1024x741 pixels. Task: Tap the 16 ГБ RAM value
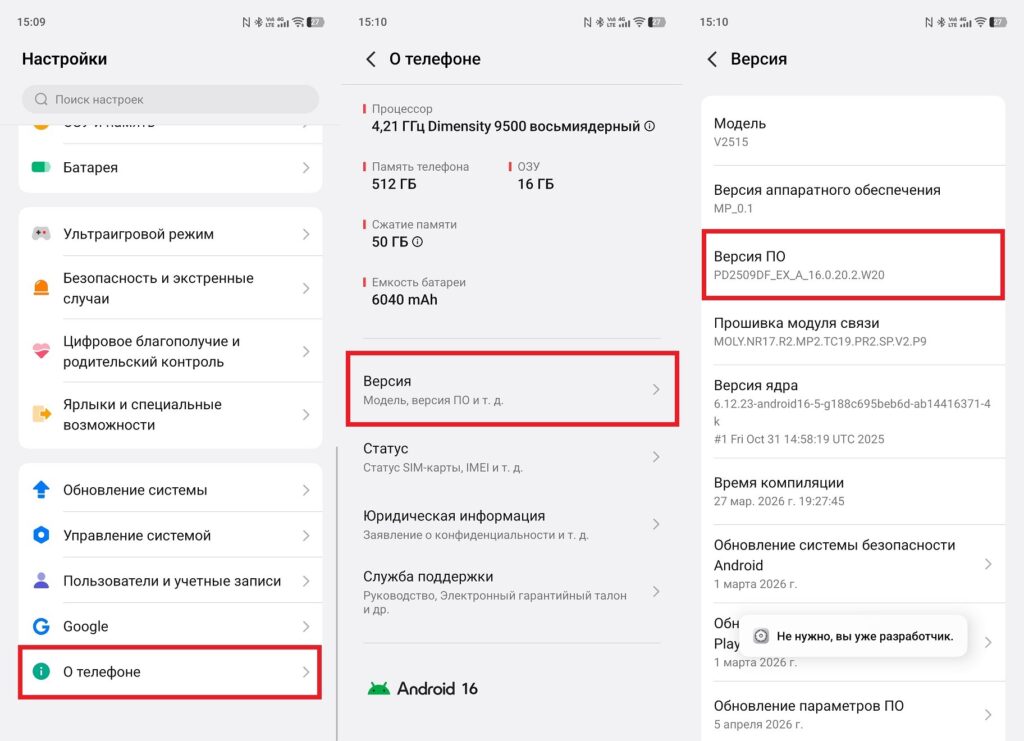[536, 184]
